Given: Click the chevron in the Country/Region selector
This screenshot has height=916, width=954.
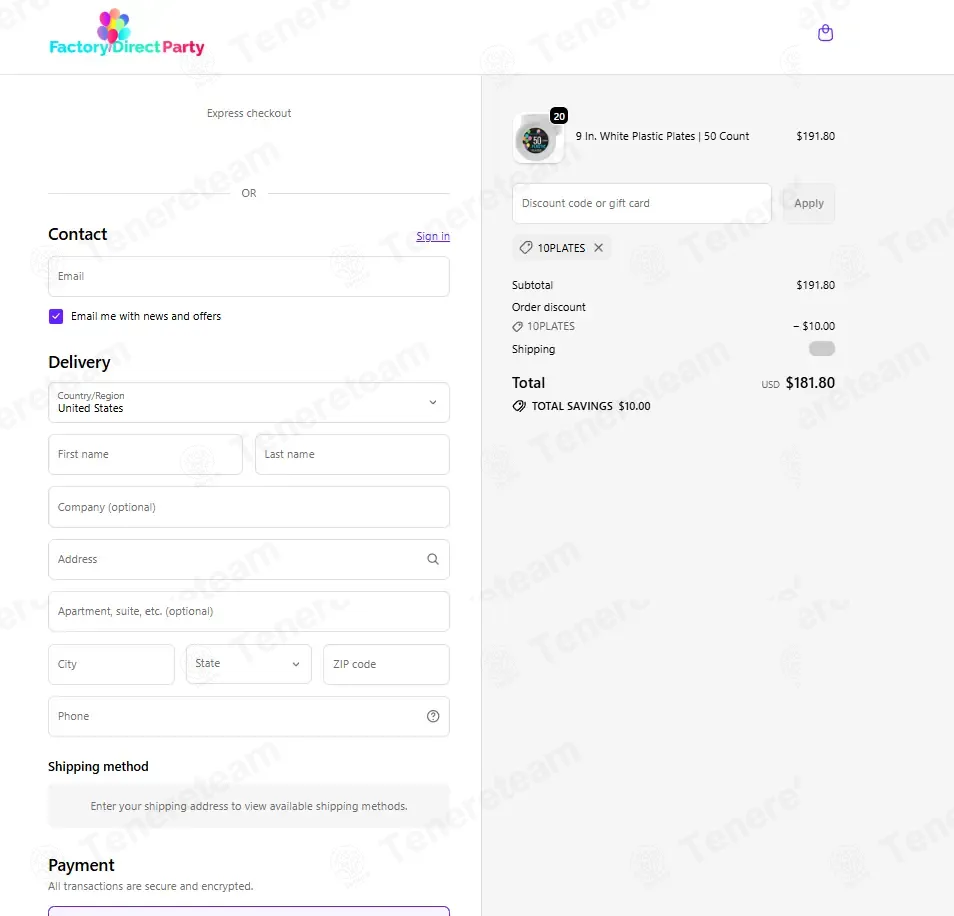Looking at the screenshot, I should [x=433, y=402].
